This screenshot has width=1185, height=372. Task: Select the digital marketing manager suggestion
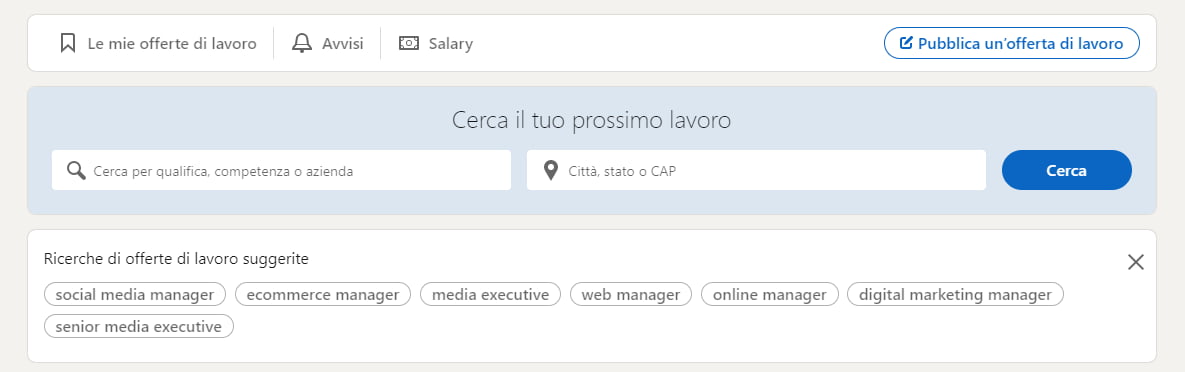point(955,294)
